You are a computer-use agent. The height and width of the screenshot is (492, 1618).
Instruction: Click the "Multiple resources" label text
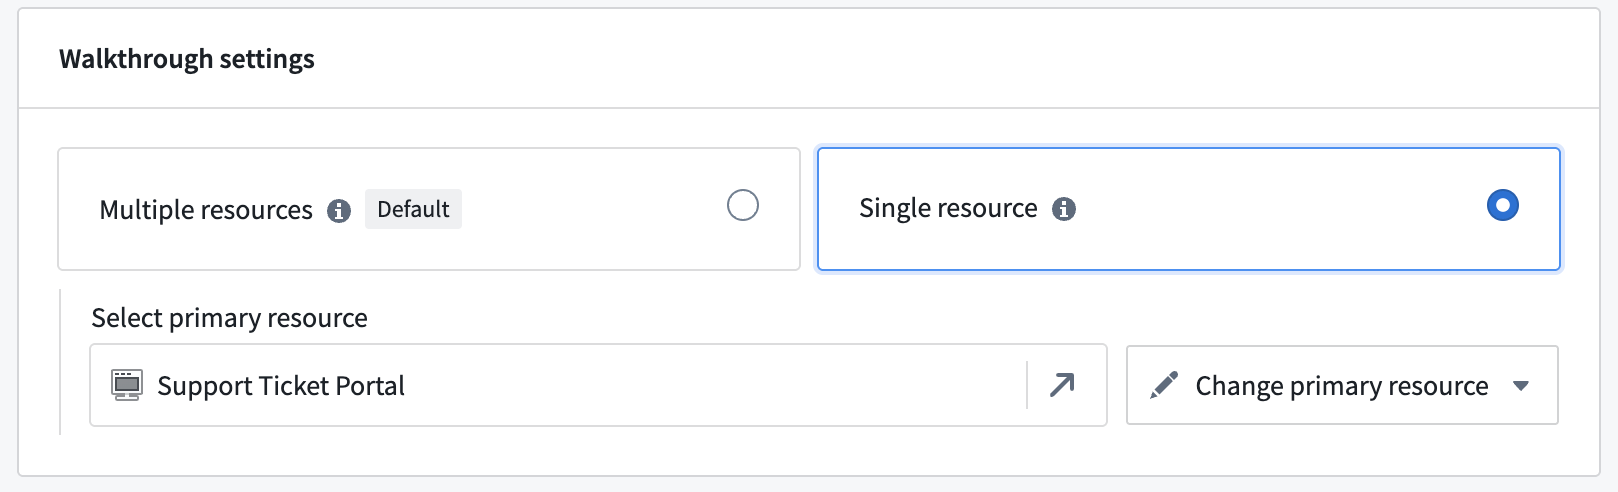pyautogui.click(x=206, y=210)
